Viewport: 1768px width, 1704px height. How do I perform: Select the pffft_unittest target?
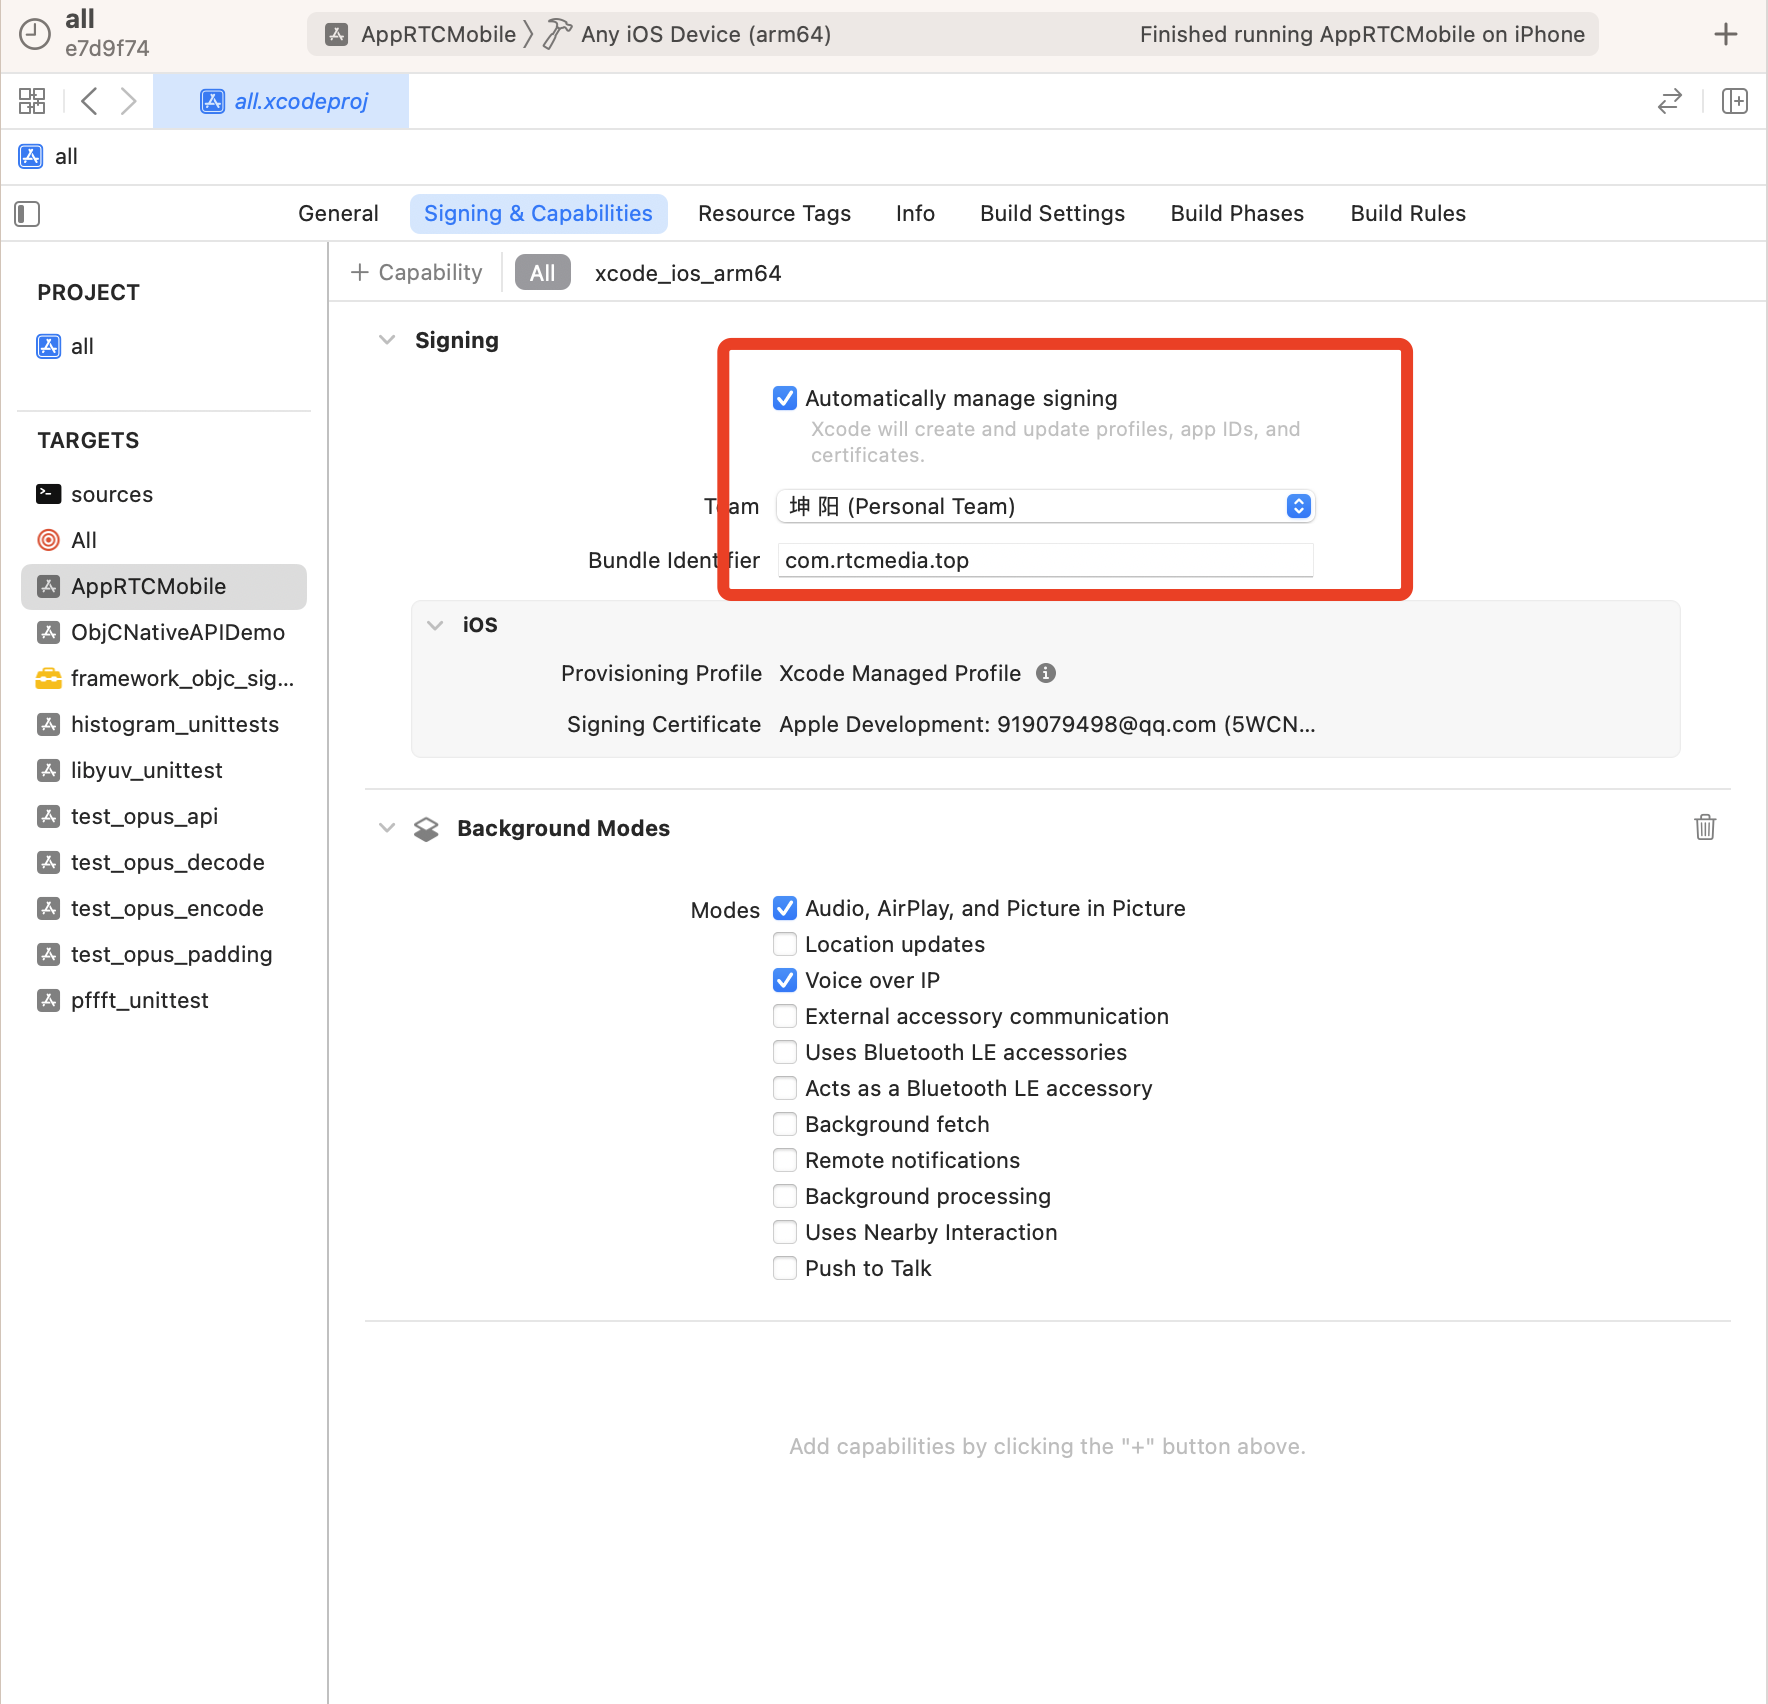click(164, 1000)
